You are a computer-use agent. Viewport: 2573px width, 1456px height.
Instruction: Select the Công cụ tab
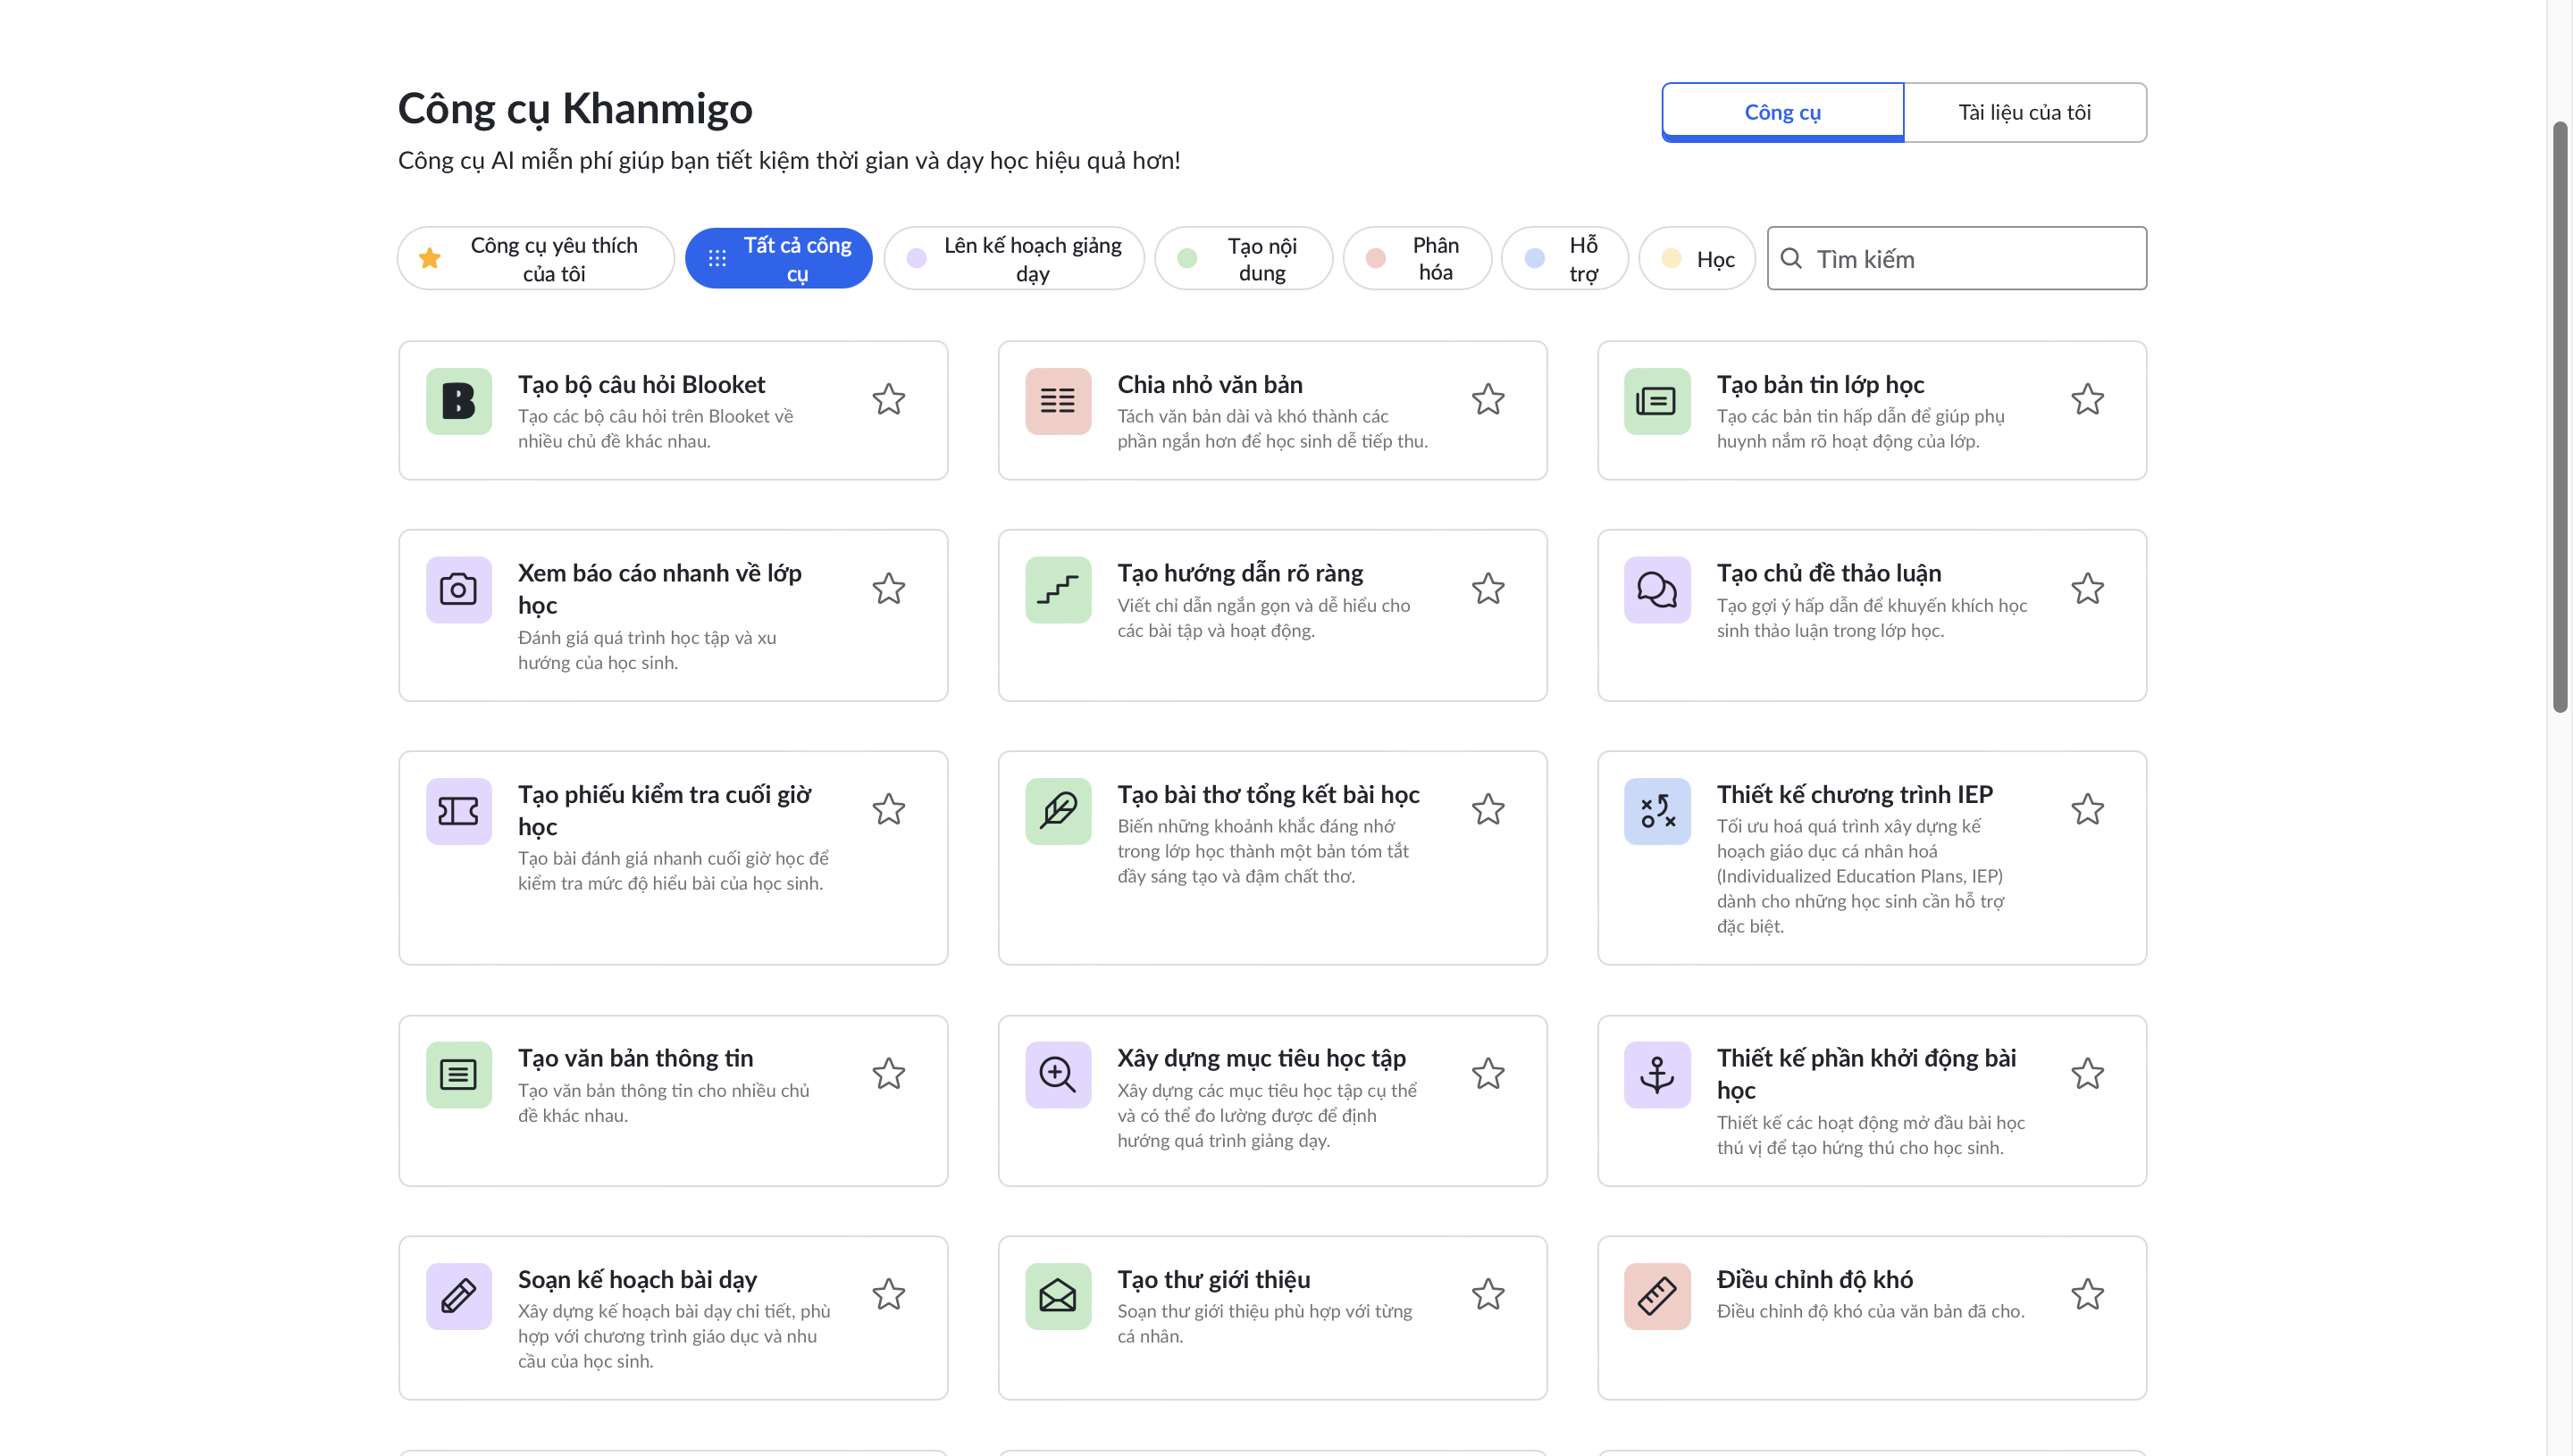tap(1782, 112)
